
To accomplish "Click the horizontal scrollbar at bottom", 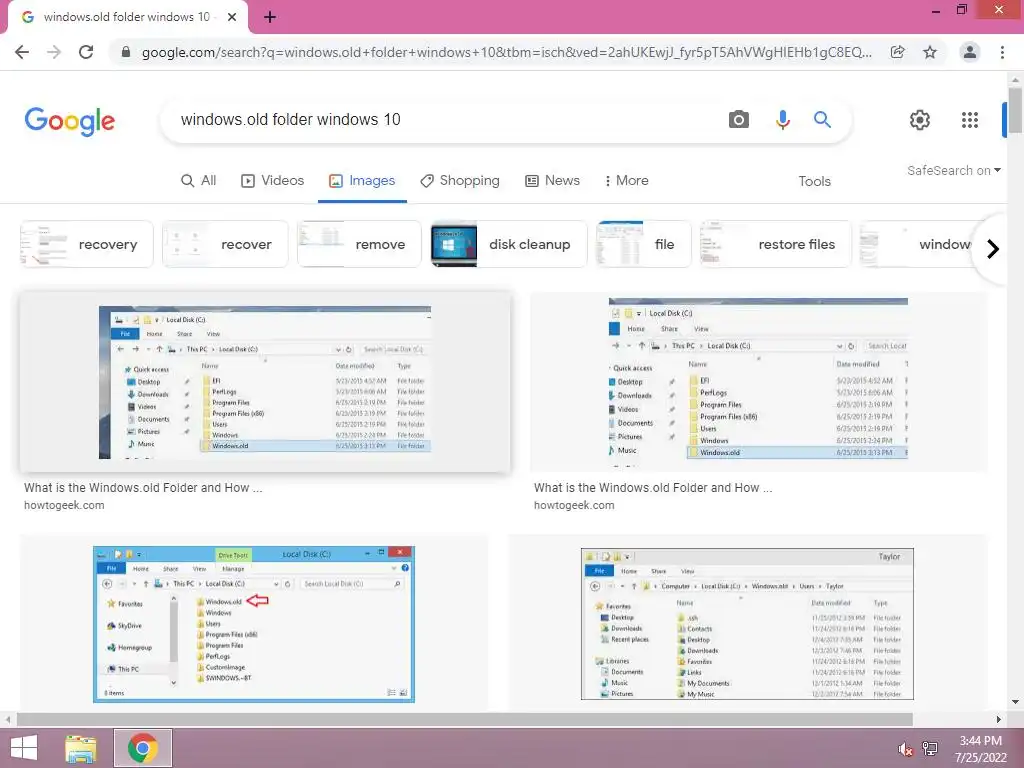I will coord(464,720).
